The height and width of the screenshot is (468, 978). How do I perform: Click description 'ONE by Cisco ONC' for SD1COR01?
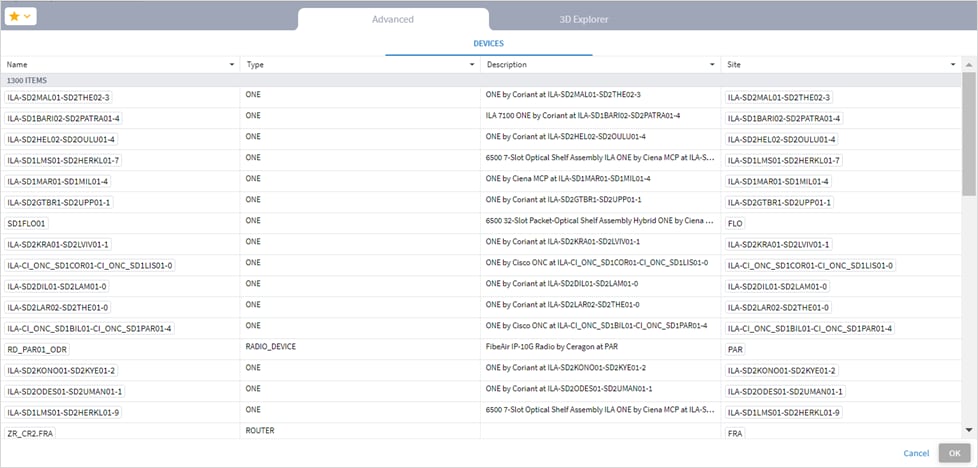(596, 263)
